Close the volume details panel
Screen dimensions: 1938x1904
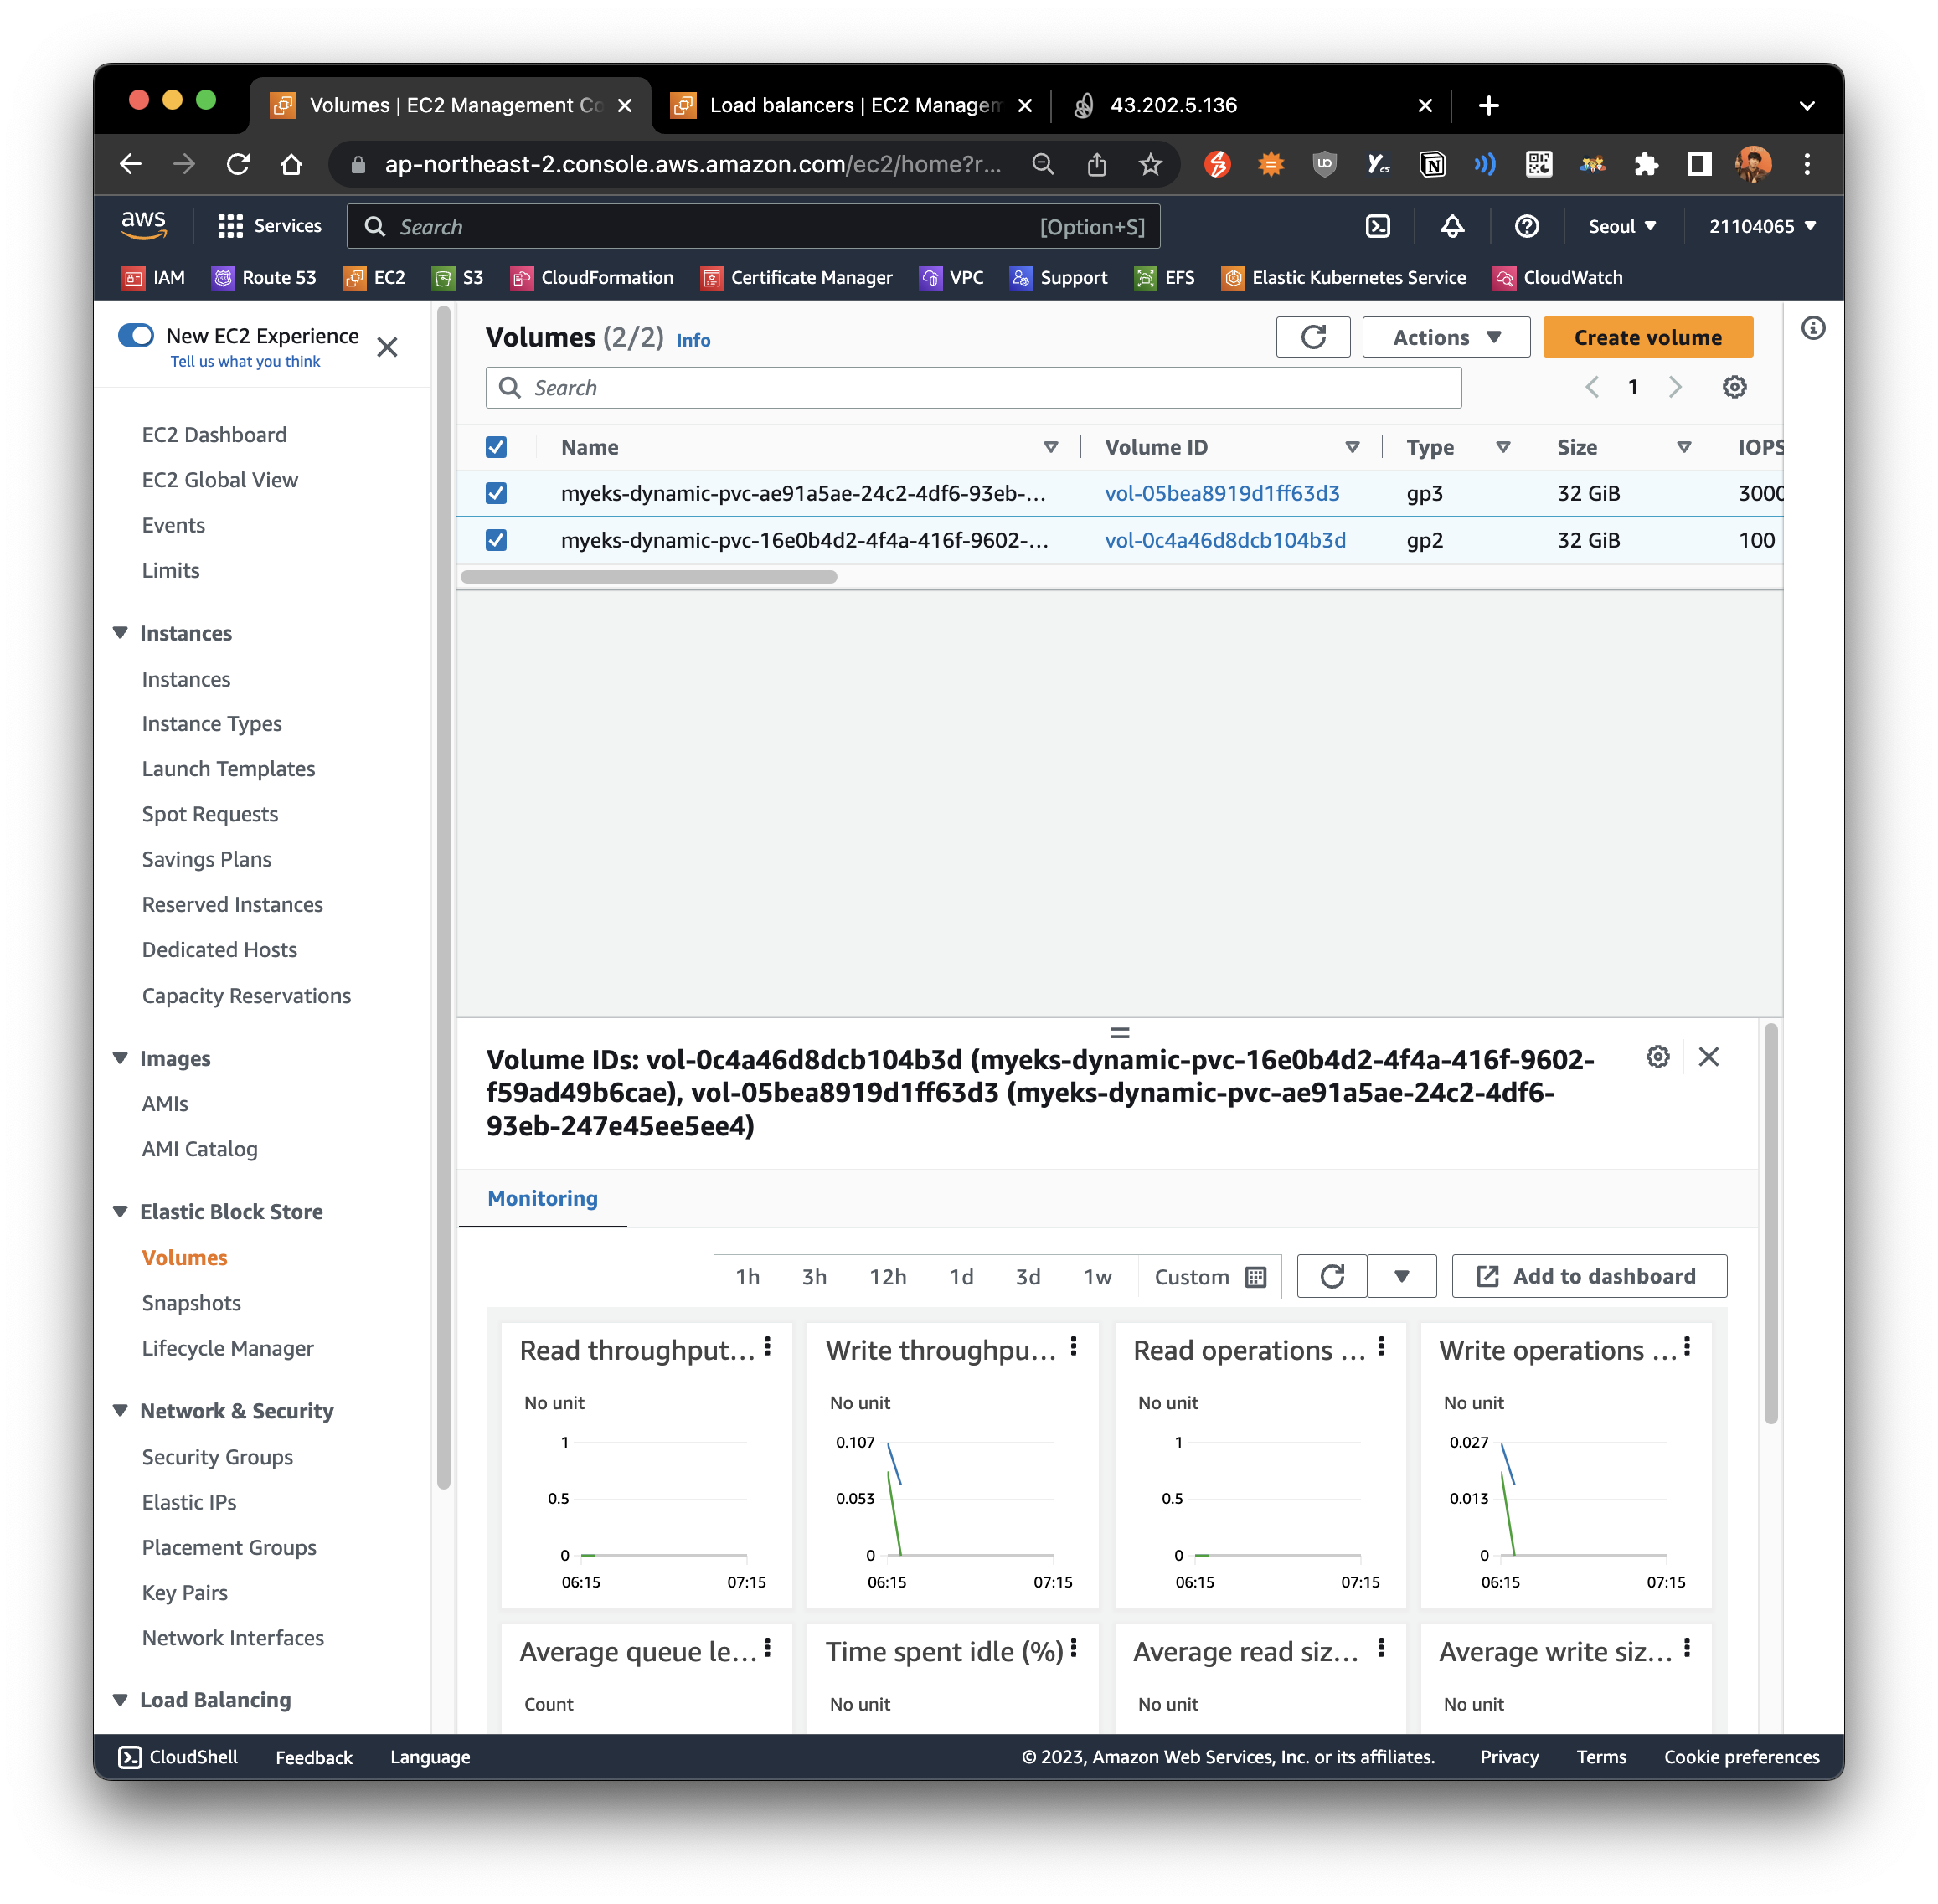[1708, 1056]
